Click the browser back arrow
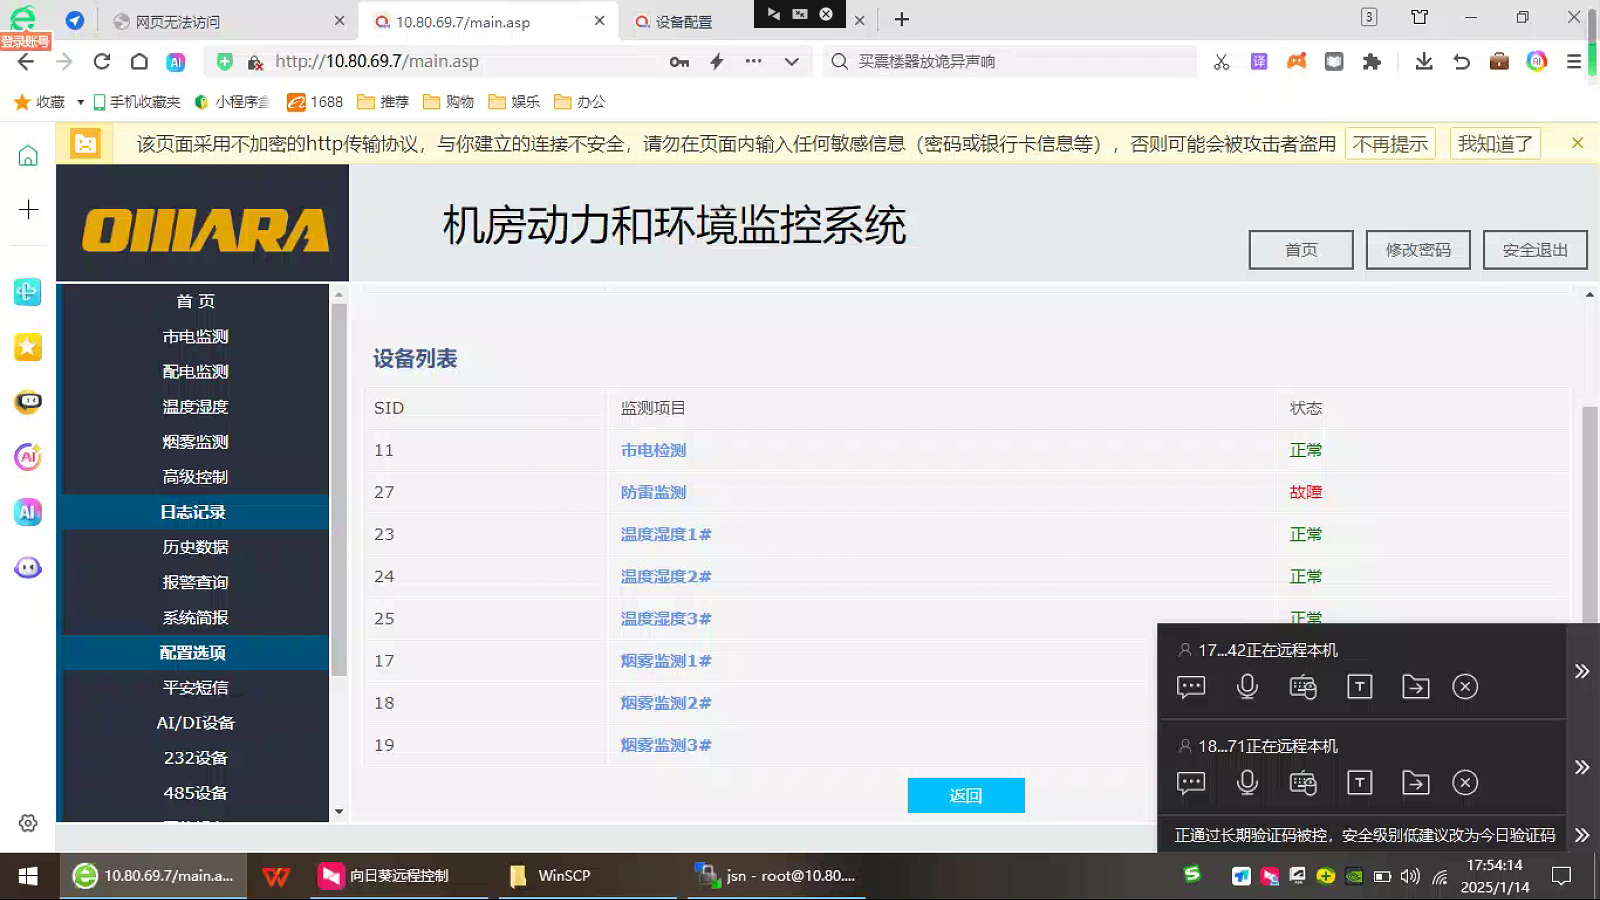This screenshot has width=1600, height=900. (x=27, y=62)
